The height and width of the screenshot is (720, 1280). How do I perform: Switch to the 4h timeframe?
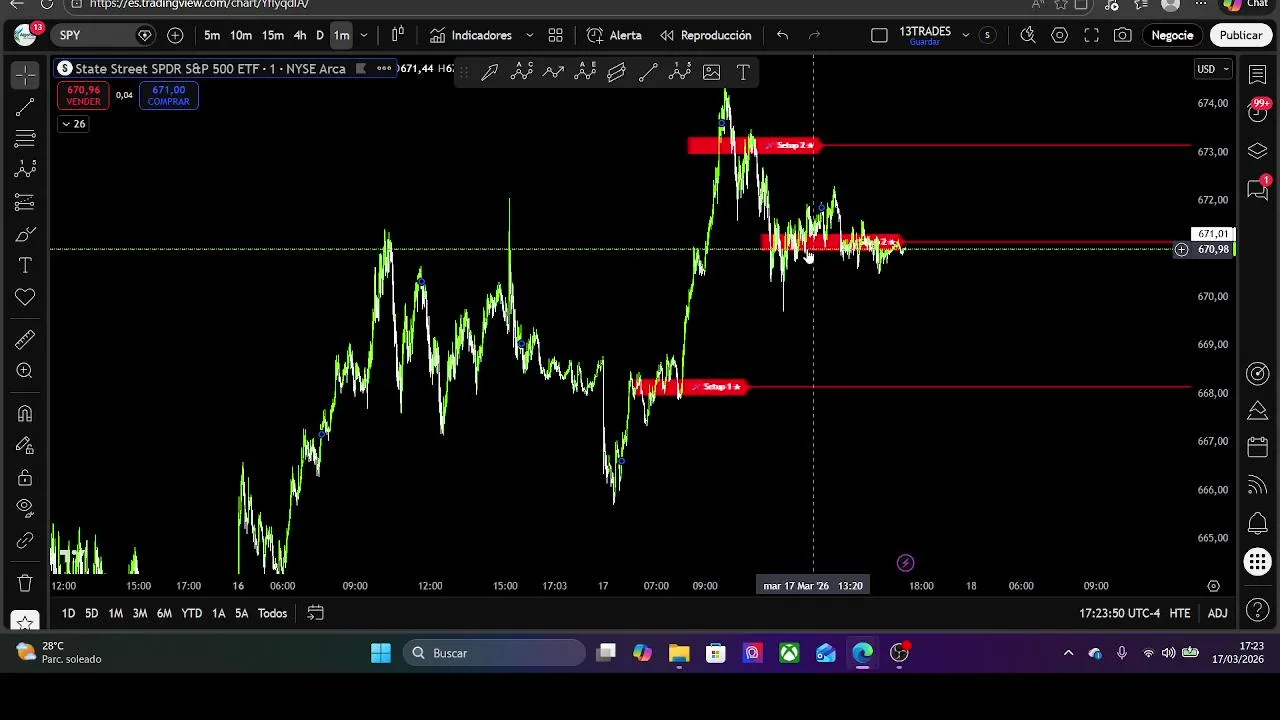pyautogui.click(x=300, y=35)
